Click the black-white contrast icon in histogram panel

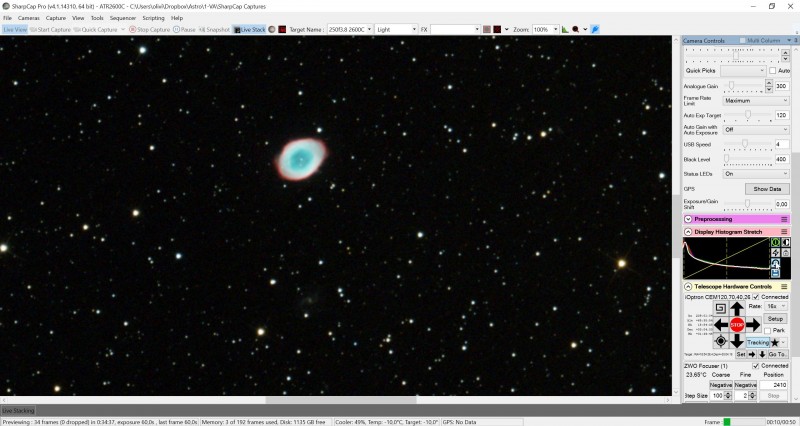click(786, 242)
